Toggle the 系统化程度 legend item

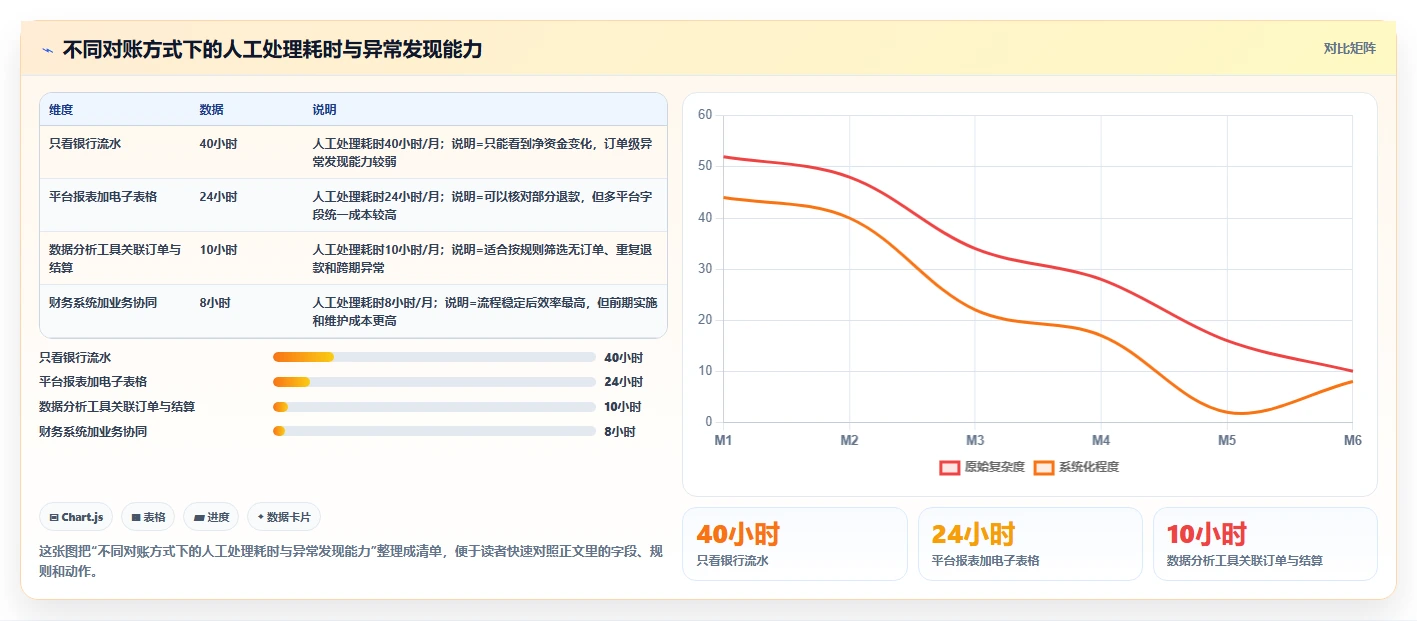(x=1076, y=467)
